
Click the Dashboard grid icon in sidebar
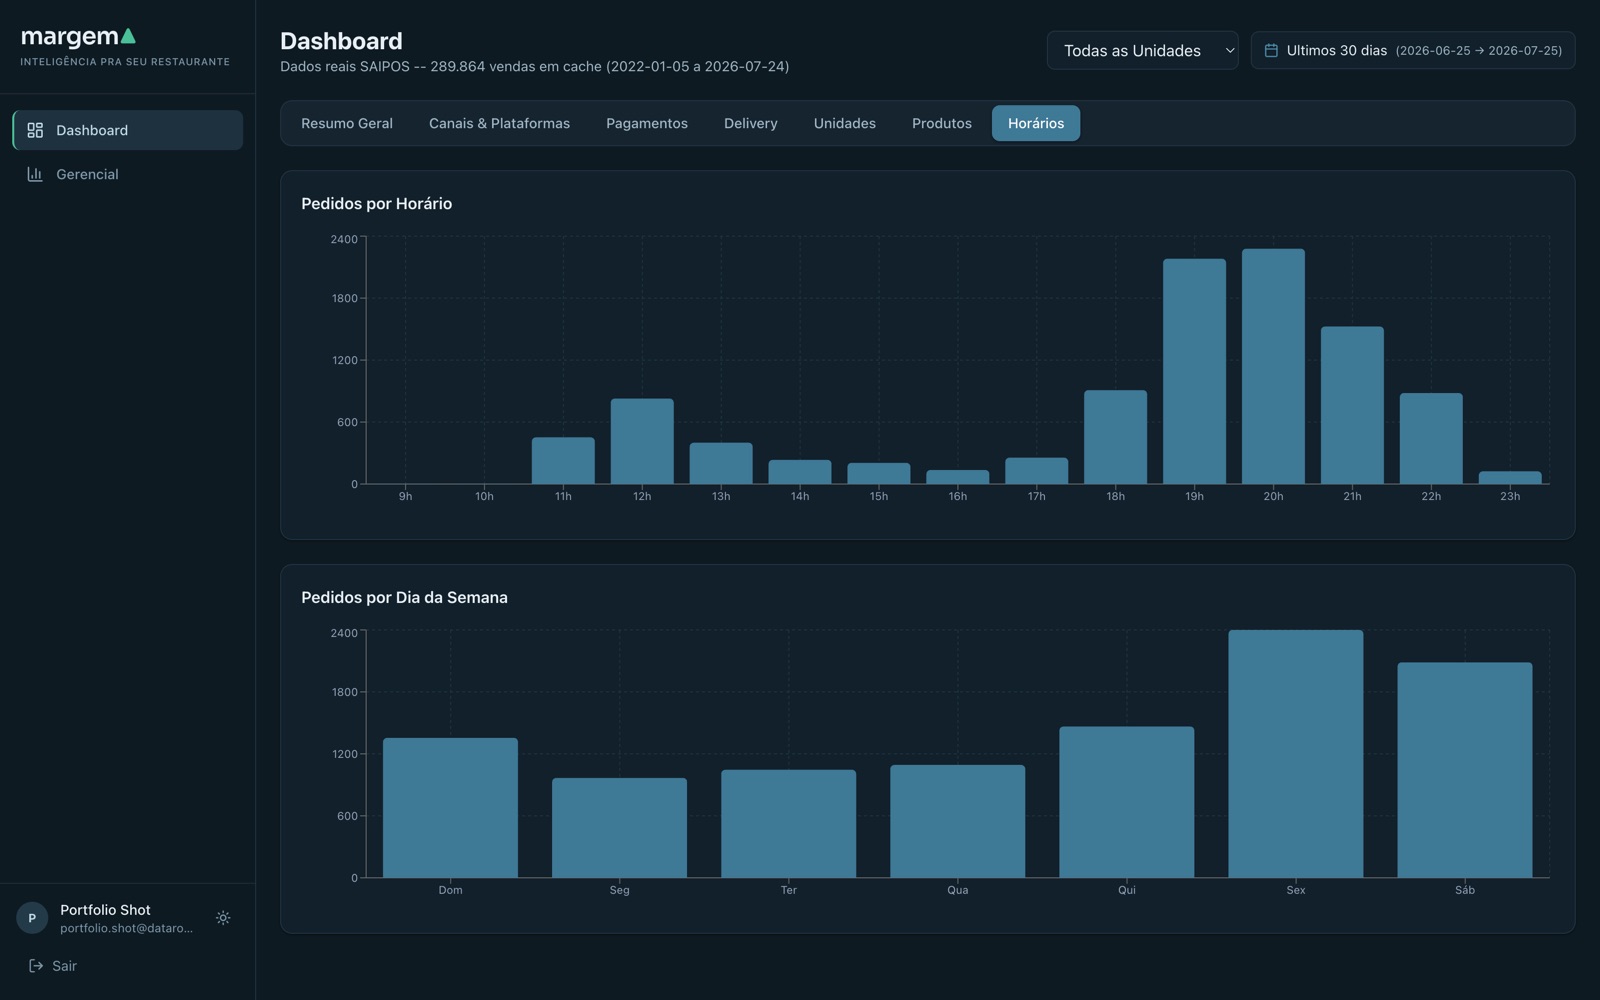[x=35, y=130]
